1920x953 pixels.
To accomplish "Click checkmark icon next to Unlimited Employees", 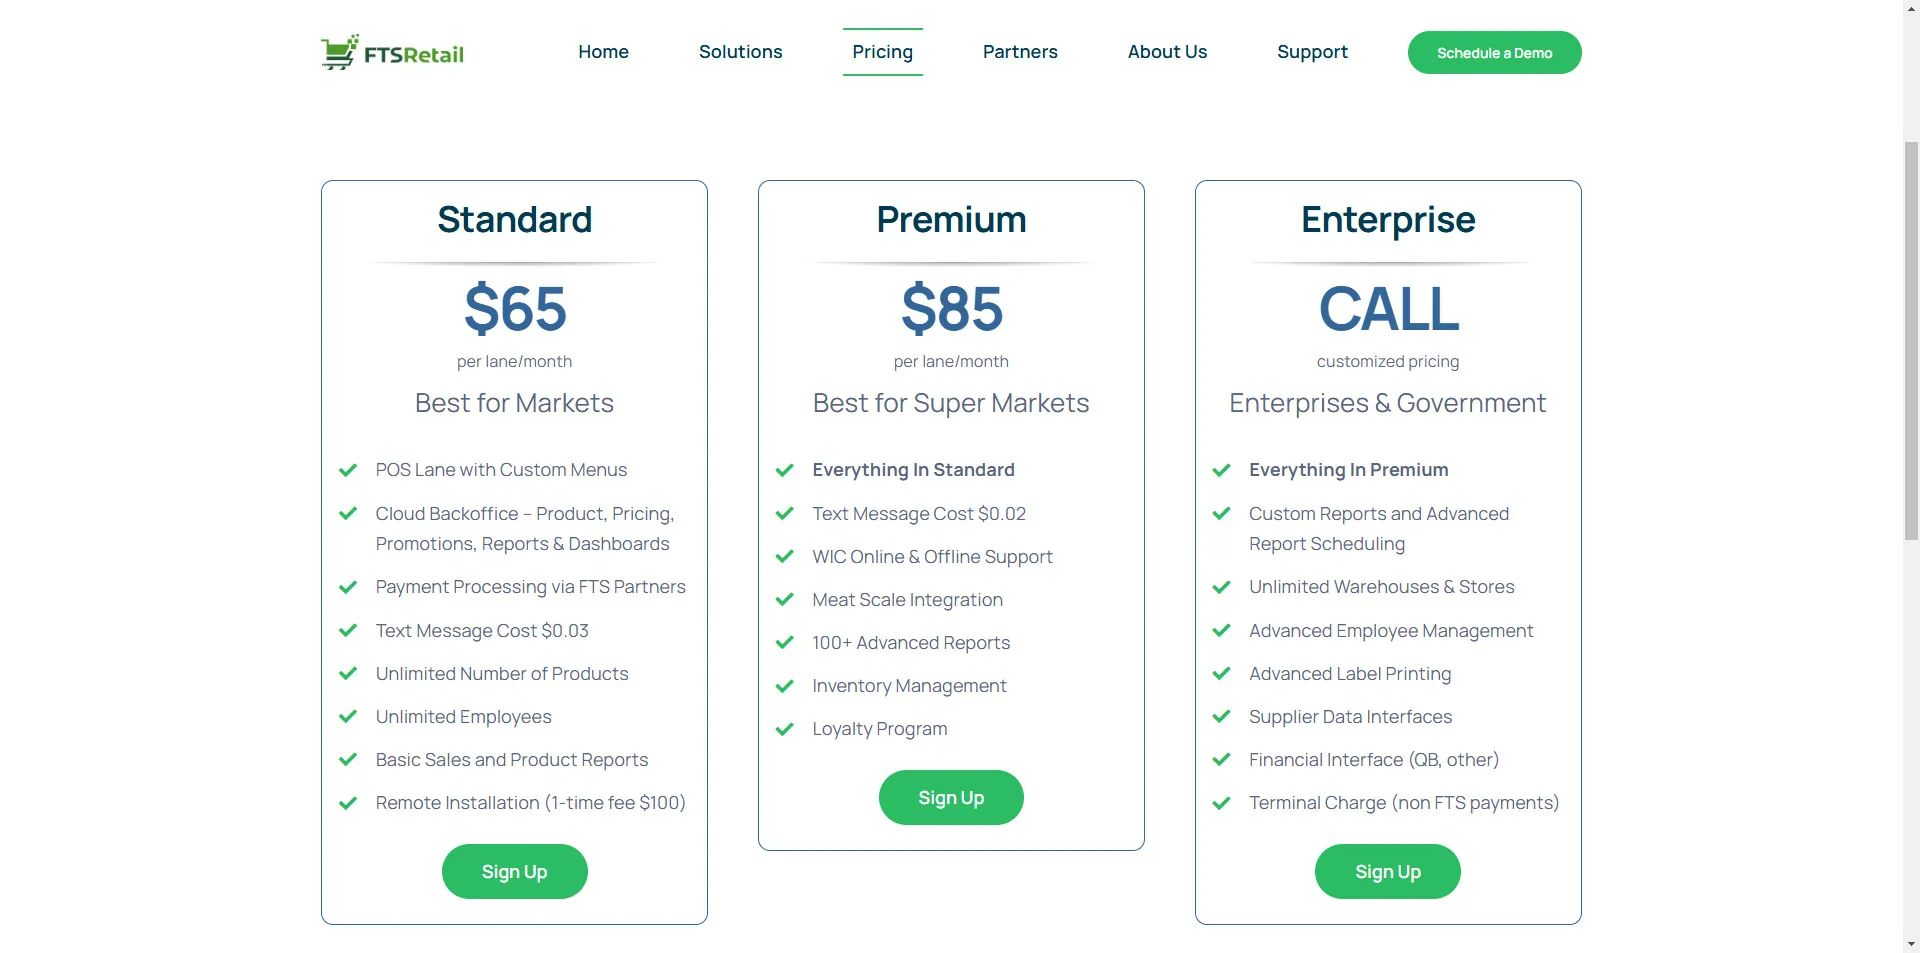I will point(348,717).
